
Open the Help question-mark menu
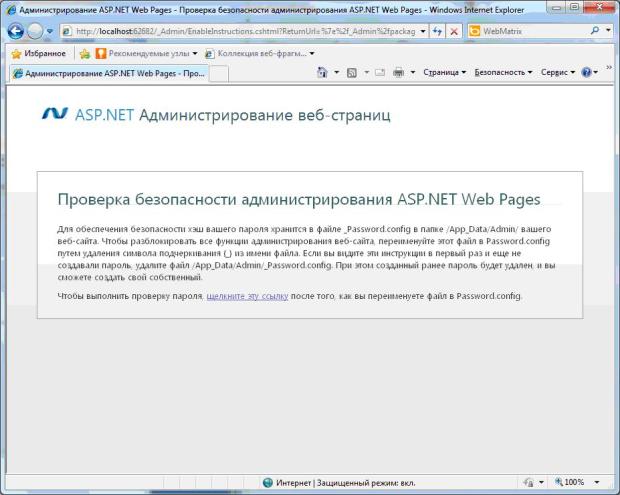tap(589, 72)
